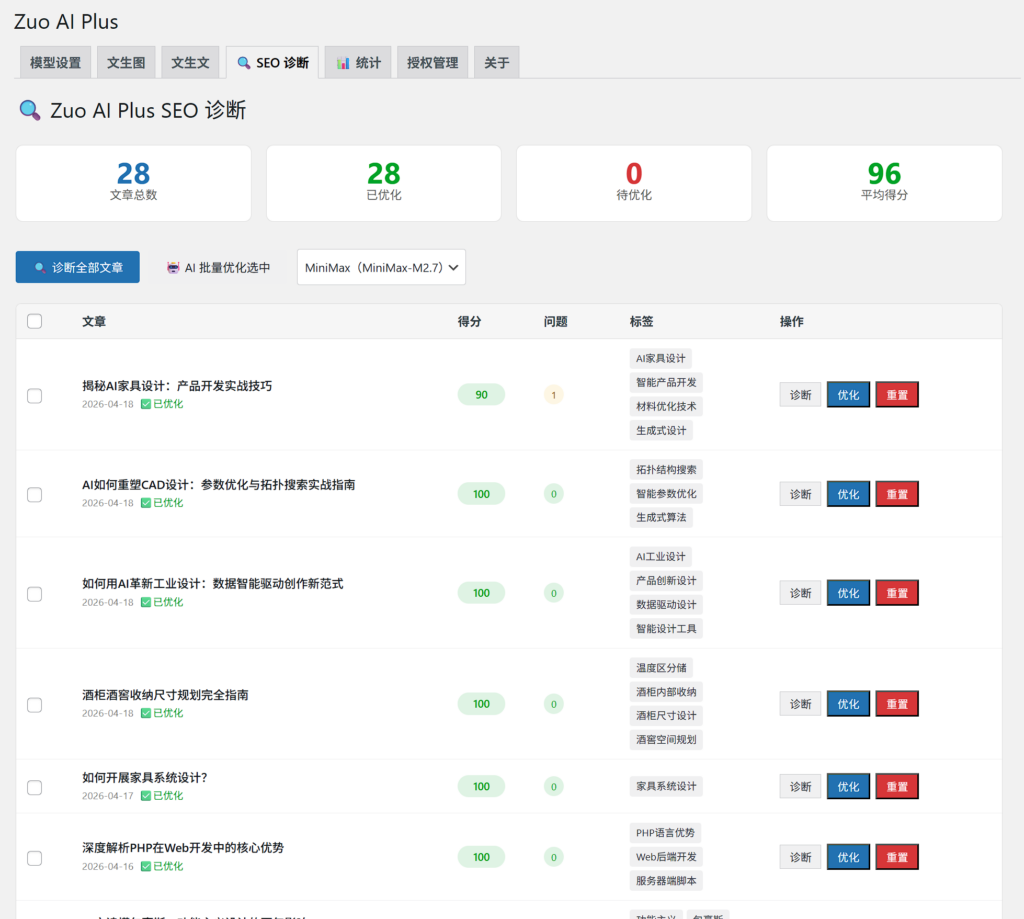Click the green 已优化 checkmark for 酒柜酒窖收纳 article
Viewport: 1024px width, 919px height.
146,713
